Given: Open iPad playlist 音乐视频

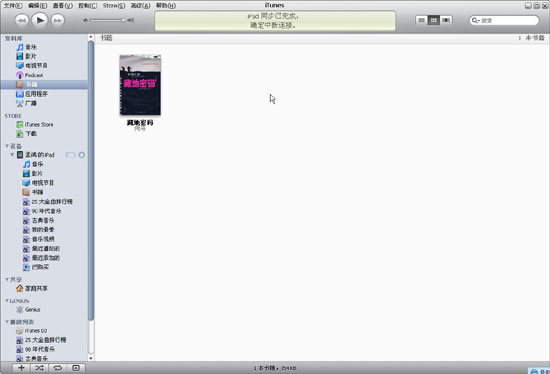Looking at the screenshot, I should [39, 239].
